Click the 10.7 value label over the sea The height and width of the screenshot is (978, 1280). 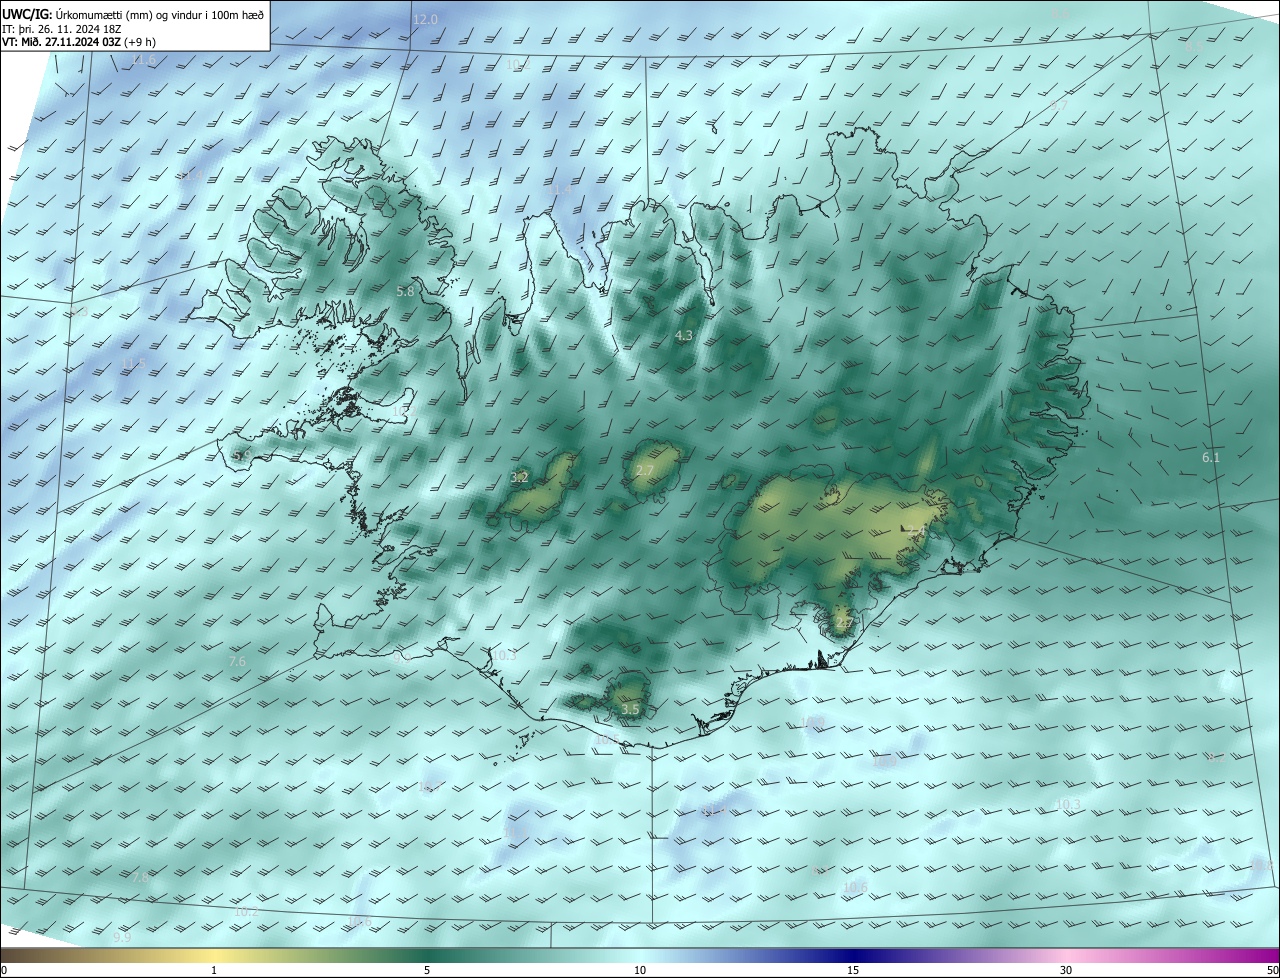point(430,788)
